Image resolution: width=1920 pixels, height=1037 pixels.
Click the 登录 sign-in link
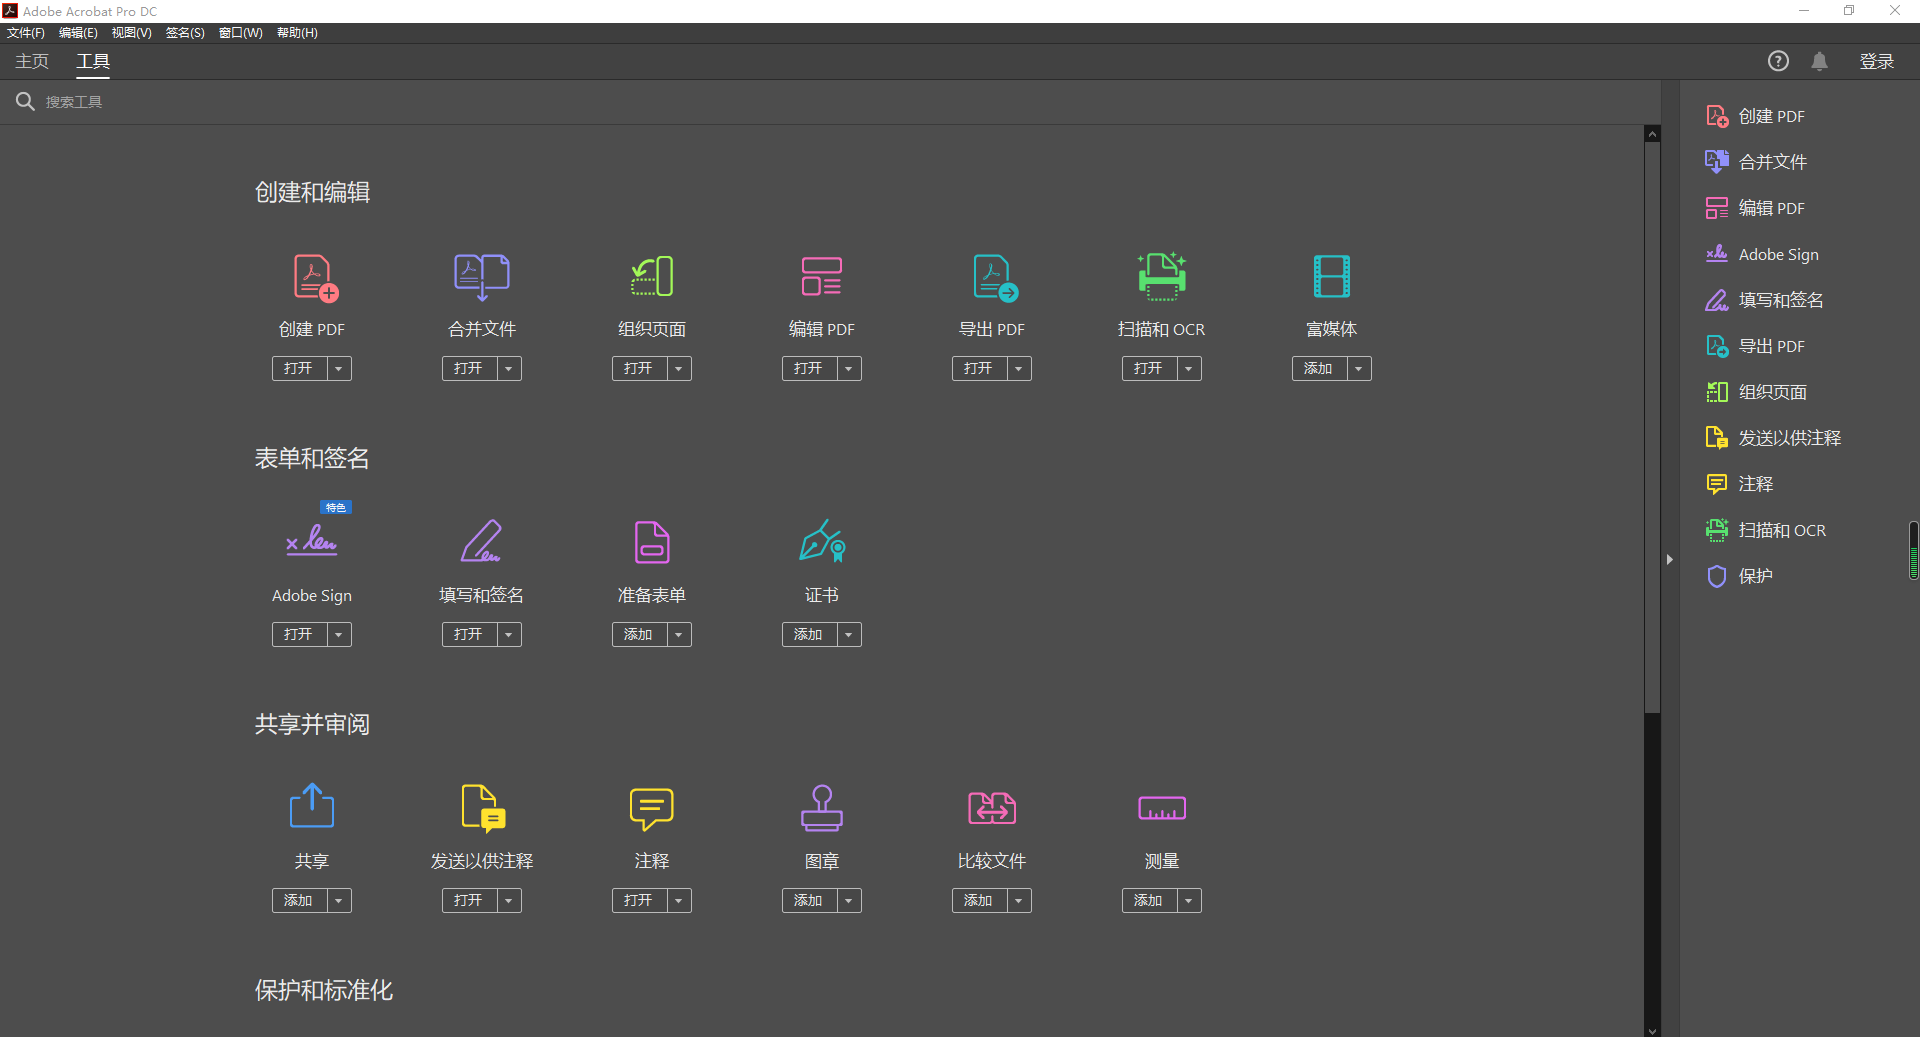(1877, 61)
